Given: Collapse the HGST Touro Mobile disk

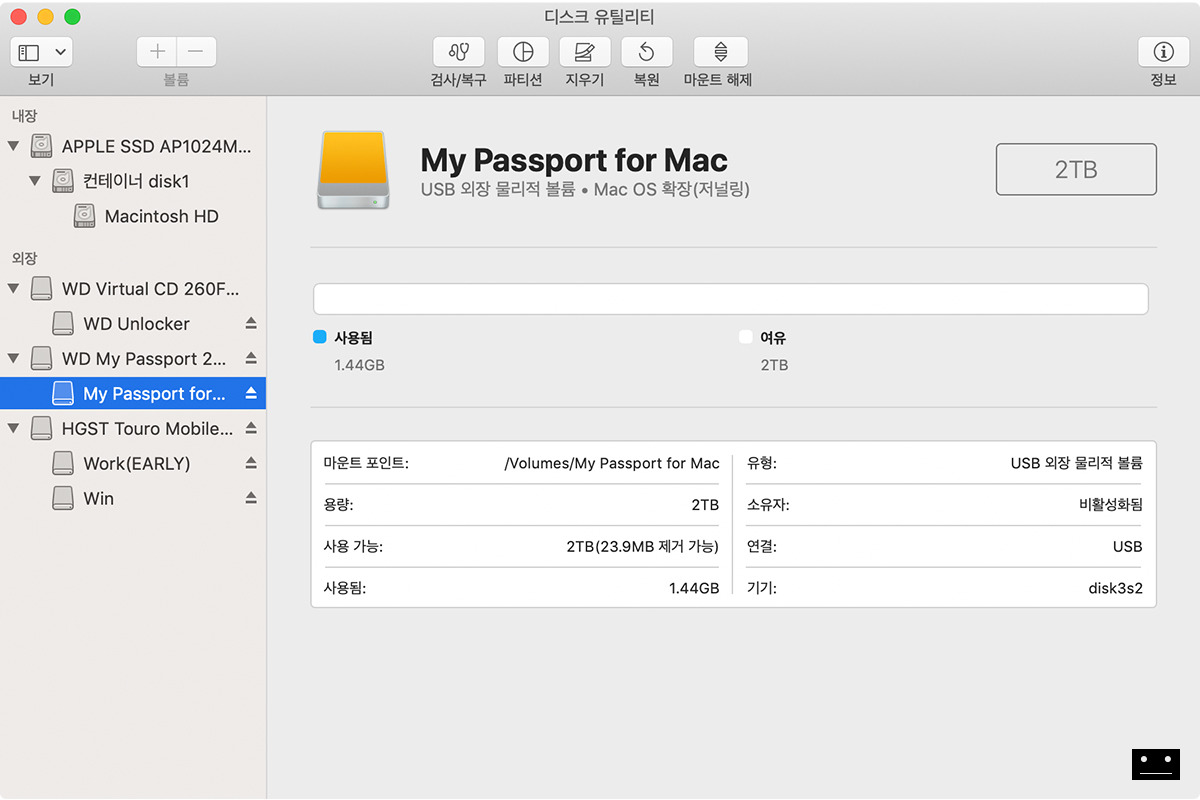Looking at the screenshot, I should [13, 429].
